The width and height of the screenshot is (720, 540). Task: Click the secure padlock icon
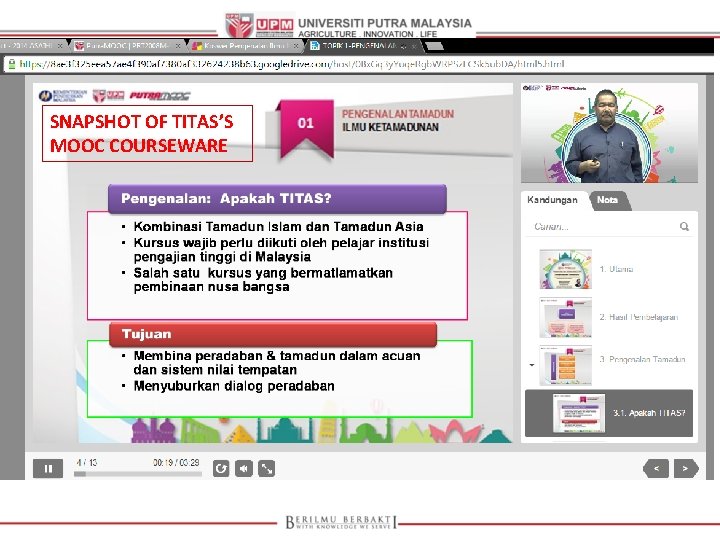tap(11, 64)
